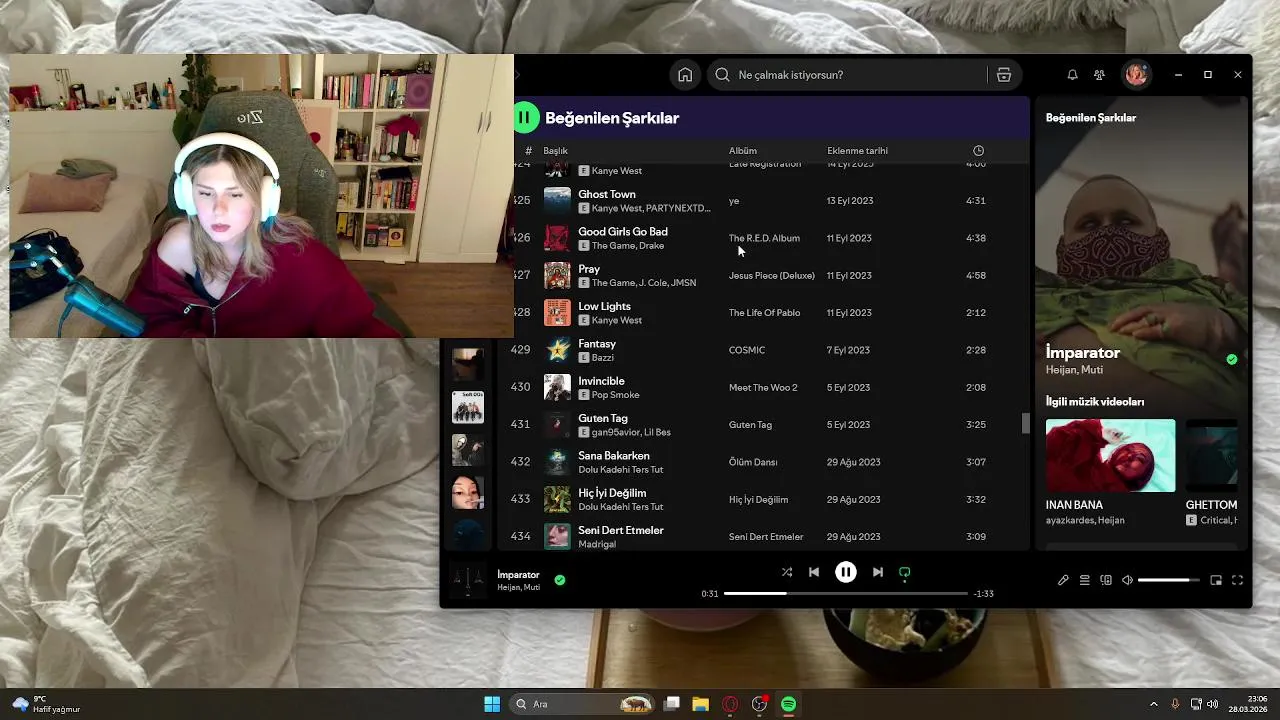1280x720 pixels.
Task: Open the lyrics microphone icon
Action: (1063, 580)
